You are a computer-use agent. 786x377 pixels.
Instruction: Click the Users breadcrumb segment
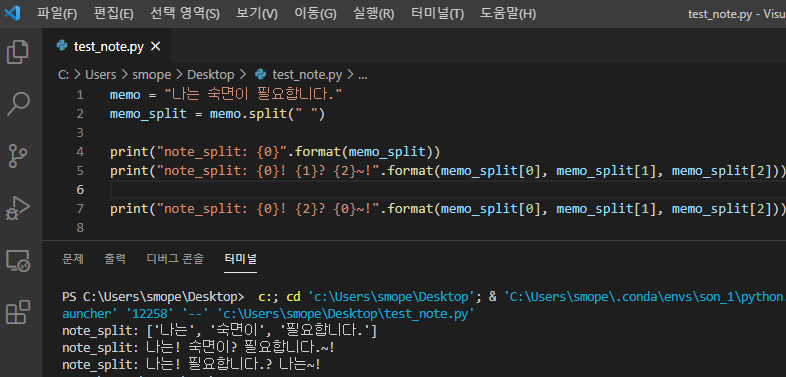coord(100,75)
